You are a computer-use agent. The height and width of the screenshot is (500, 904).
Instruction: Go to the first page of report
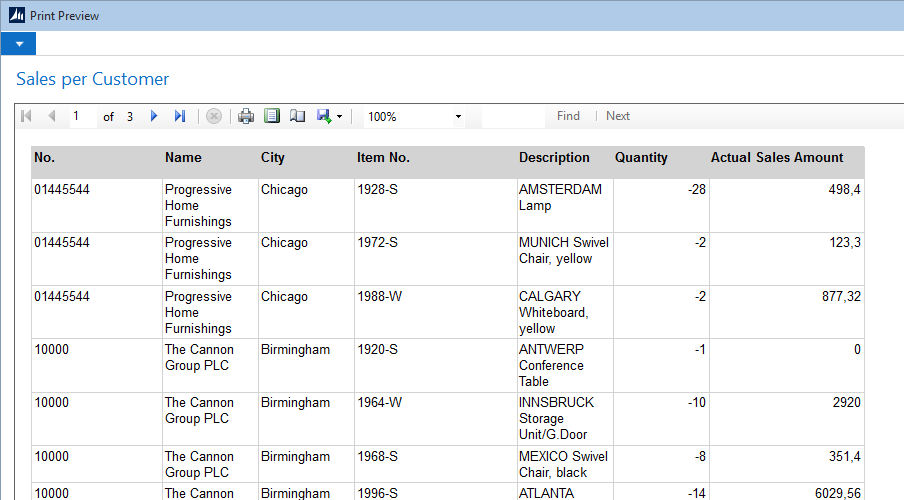coord(26,116)
